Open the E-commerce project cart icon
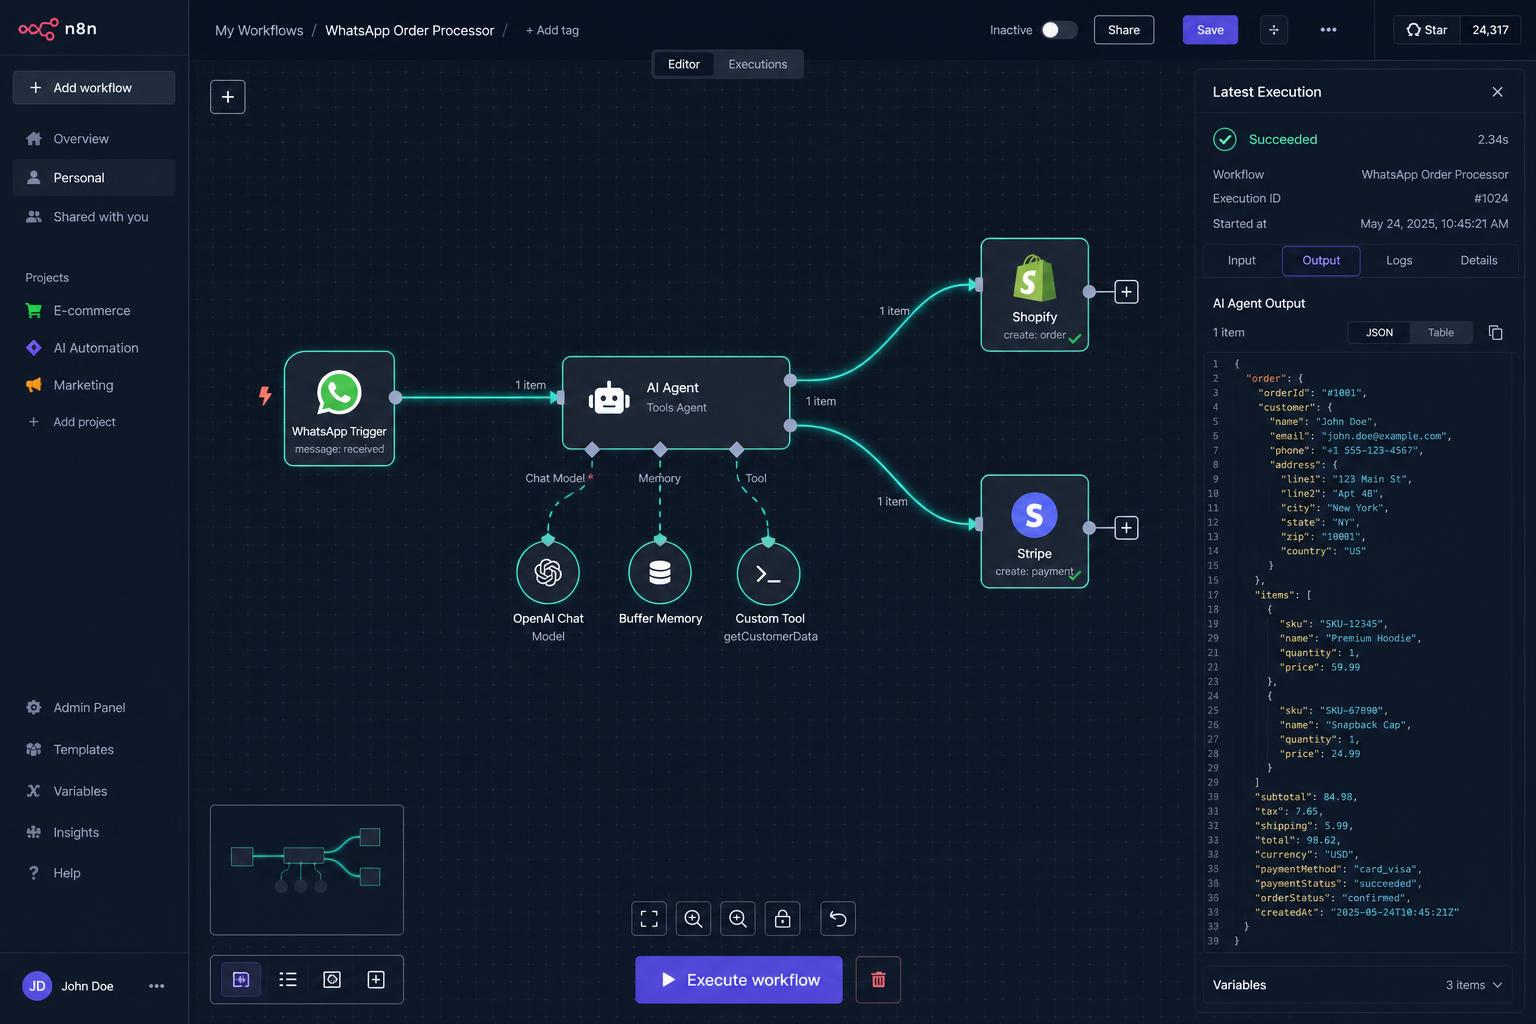This screenshot has height=1024, width=1536. [34, 311]
